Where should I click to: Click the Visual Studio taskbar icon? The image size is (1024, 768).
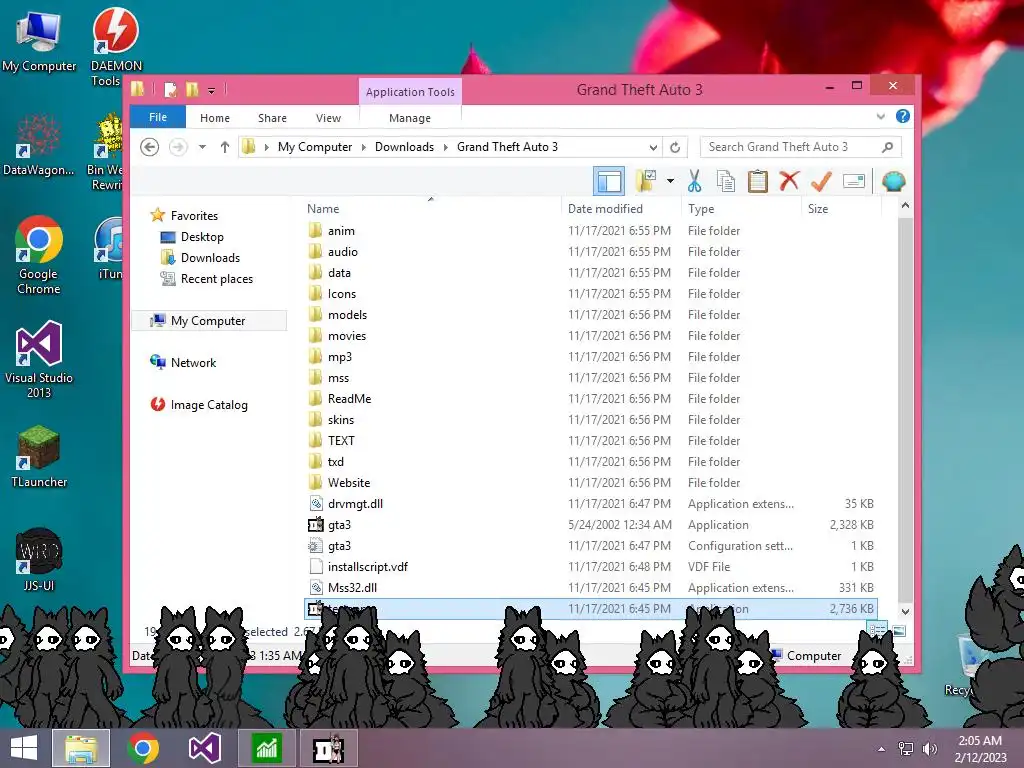coord(204,748)
